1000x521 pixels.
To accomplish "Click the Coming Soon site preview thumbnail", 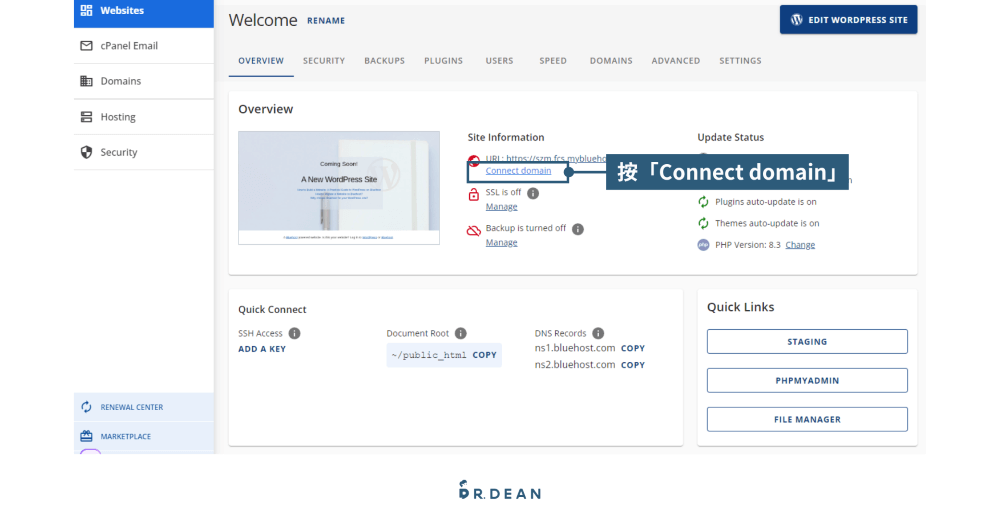I will pos(339,187).
